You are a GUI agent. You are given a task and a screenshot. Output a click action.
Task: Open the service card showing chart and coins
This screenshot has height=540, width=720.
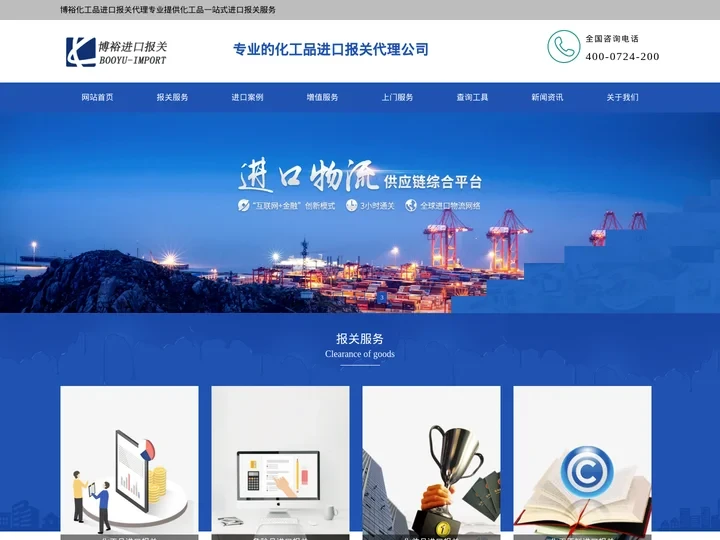[129, 463]
